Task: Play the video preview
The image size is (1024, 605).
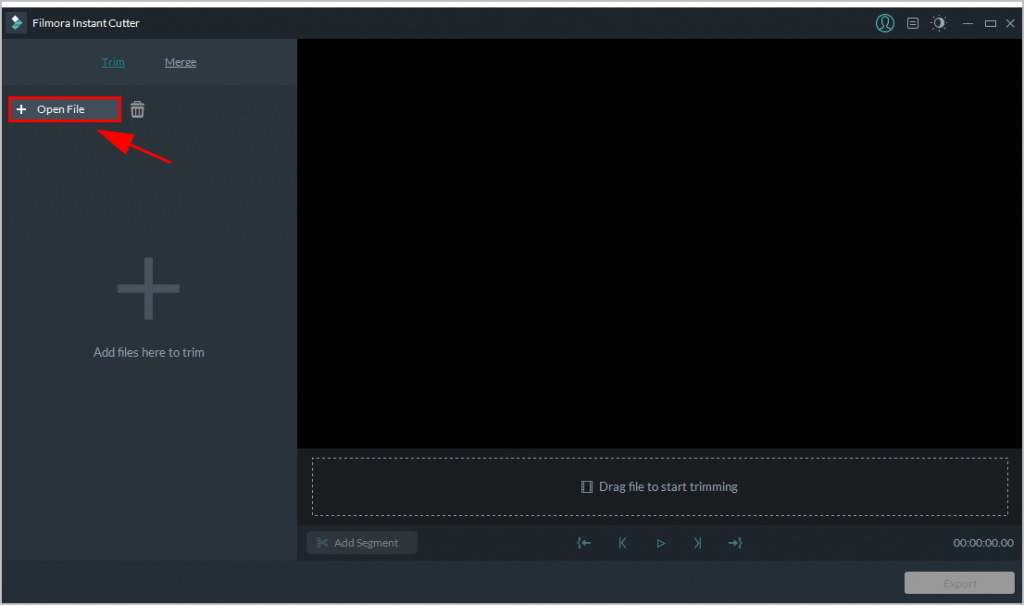Action: pos(660,543)
